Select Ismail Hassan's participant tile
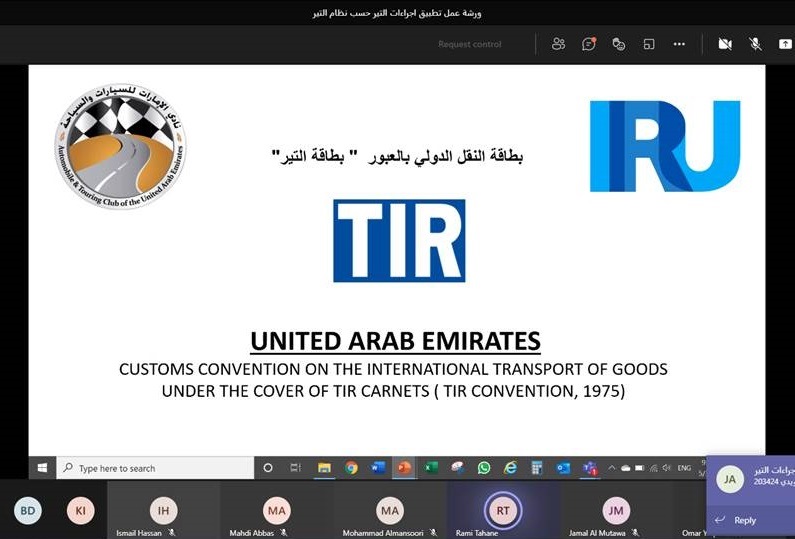795x539 pixels. coord(163,510)
